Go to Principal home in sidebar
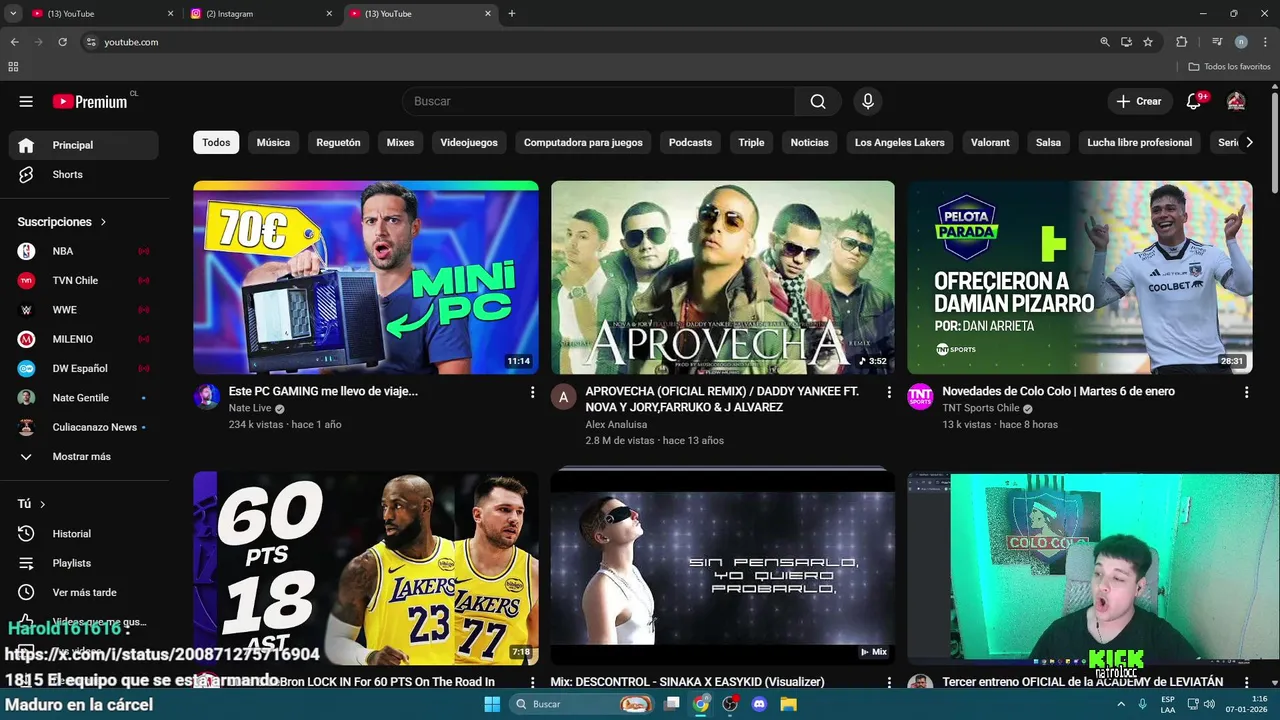This screenshot has width=1280, height=720. coord(84,145)
